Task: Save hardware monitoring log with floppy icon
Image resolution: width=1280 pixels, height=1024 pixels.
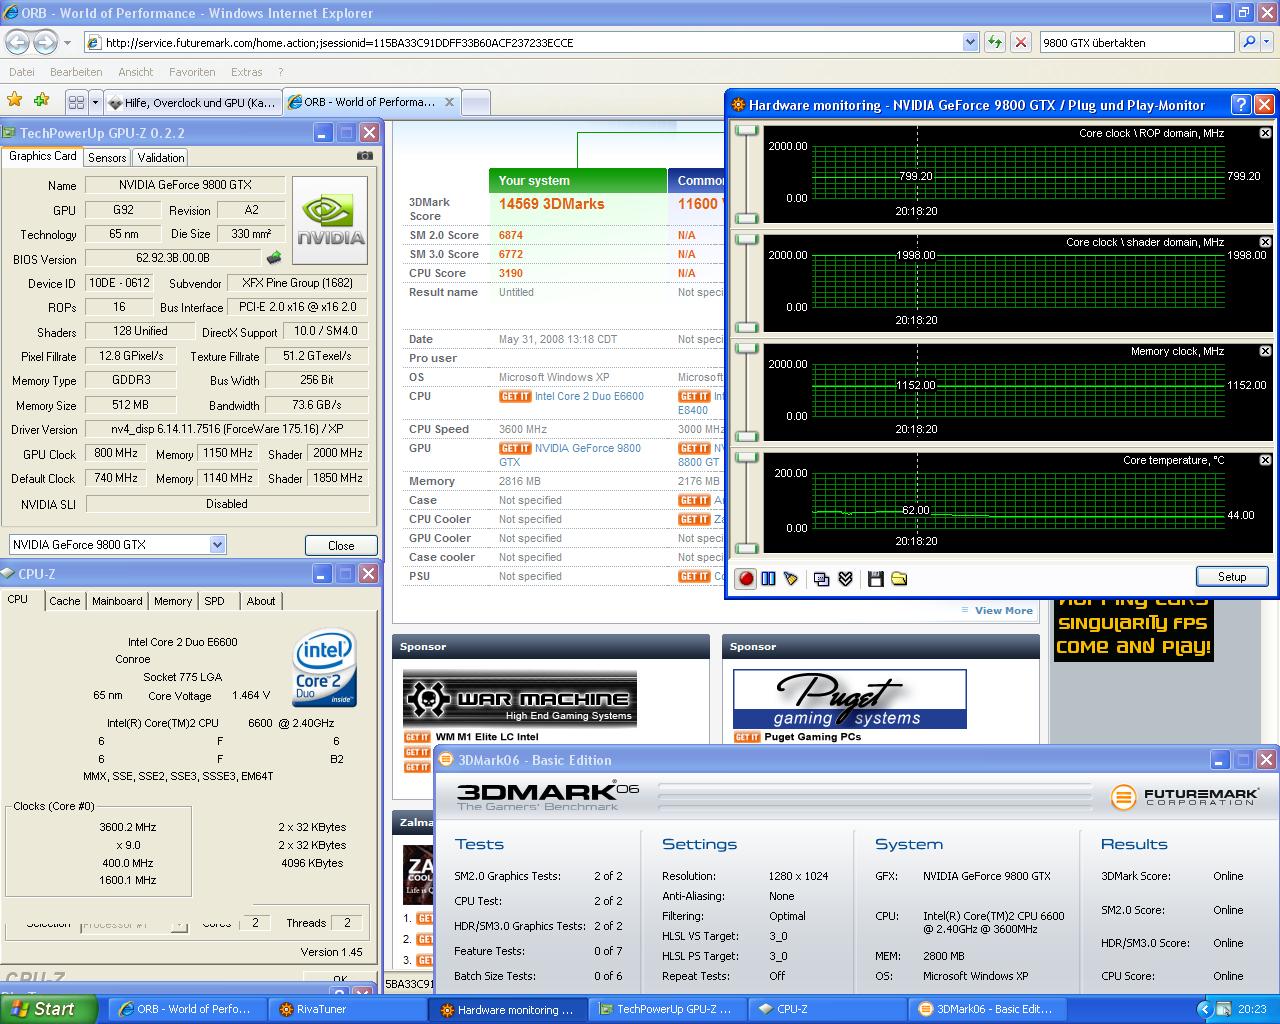Action: [x=876, y=579]
